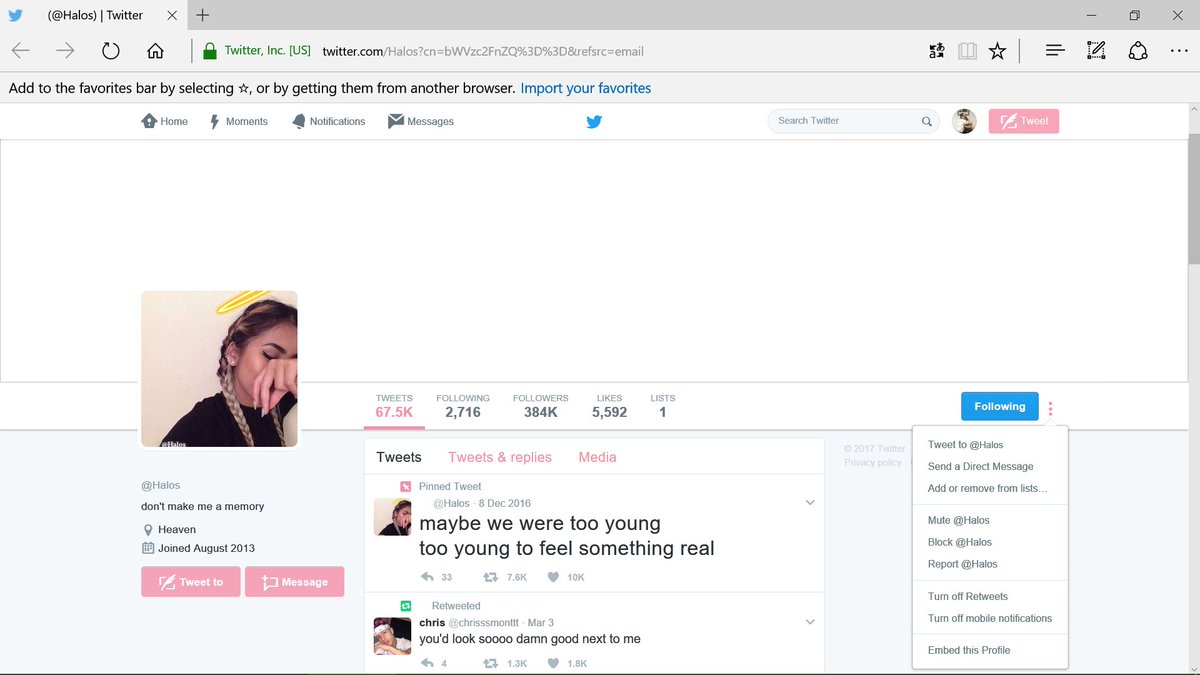Open the browser home page icon

pos(155,51)
